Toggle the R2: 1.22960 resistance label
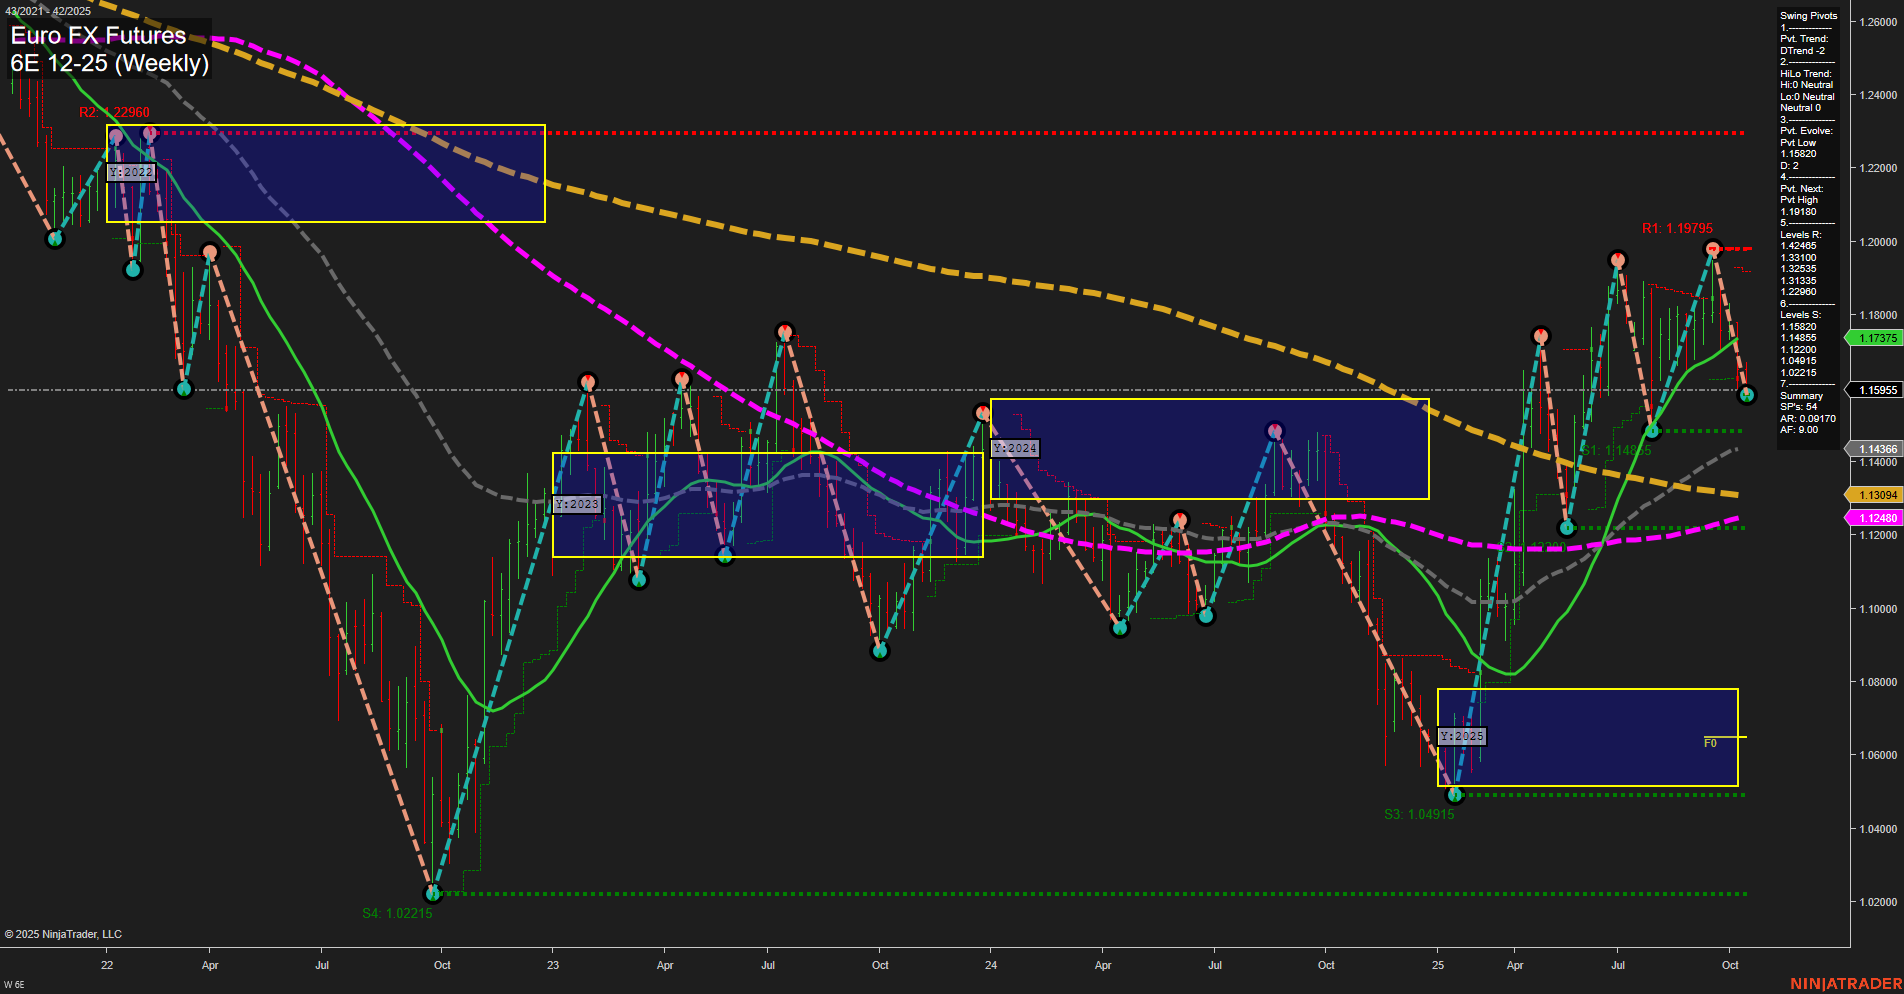The width and height of the screenshot is (1904, 994). [117, 112]
